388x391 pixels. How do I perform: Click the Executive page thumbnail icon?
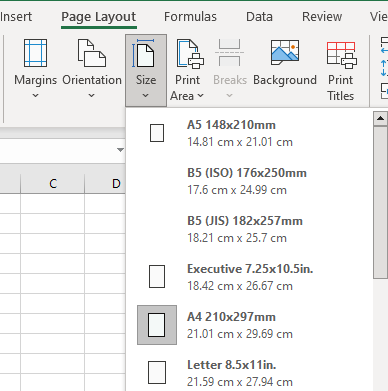click(157, 276)
